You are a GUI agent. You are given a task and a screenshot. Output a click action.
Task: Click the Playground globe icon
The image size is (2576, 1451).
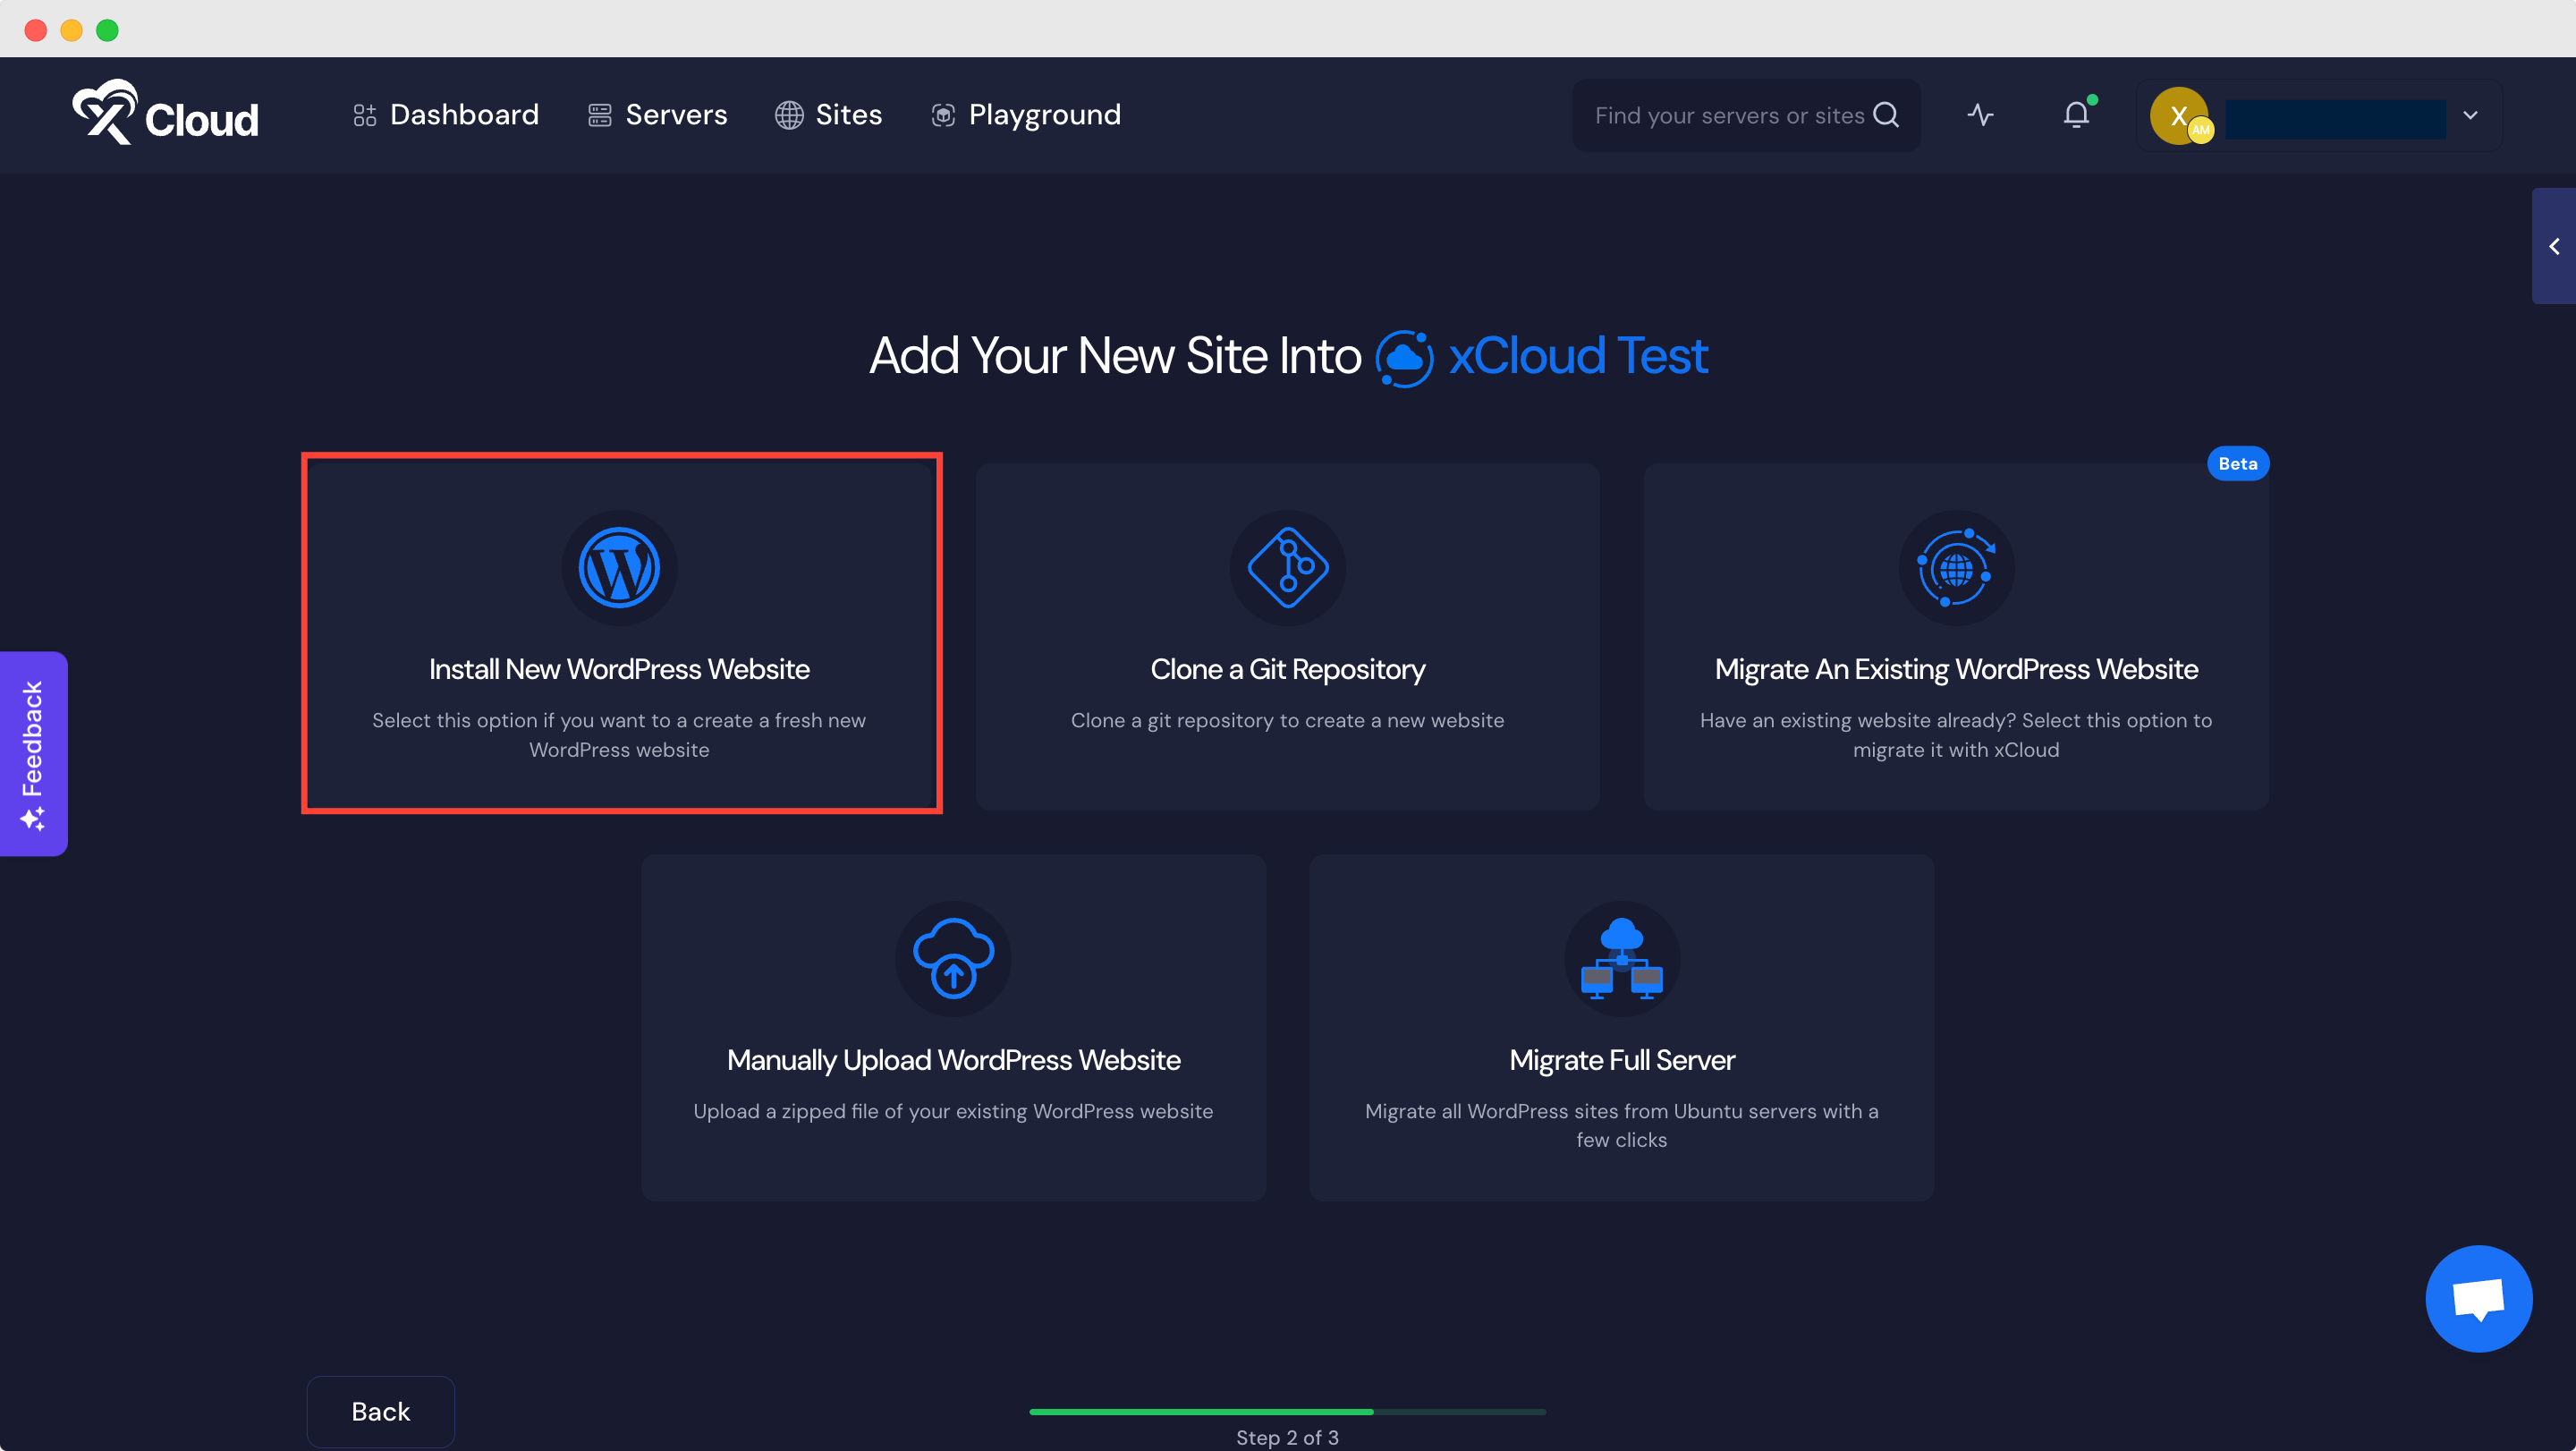pyautogui.click(x=943, y=115)
